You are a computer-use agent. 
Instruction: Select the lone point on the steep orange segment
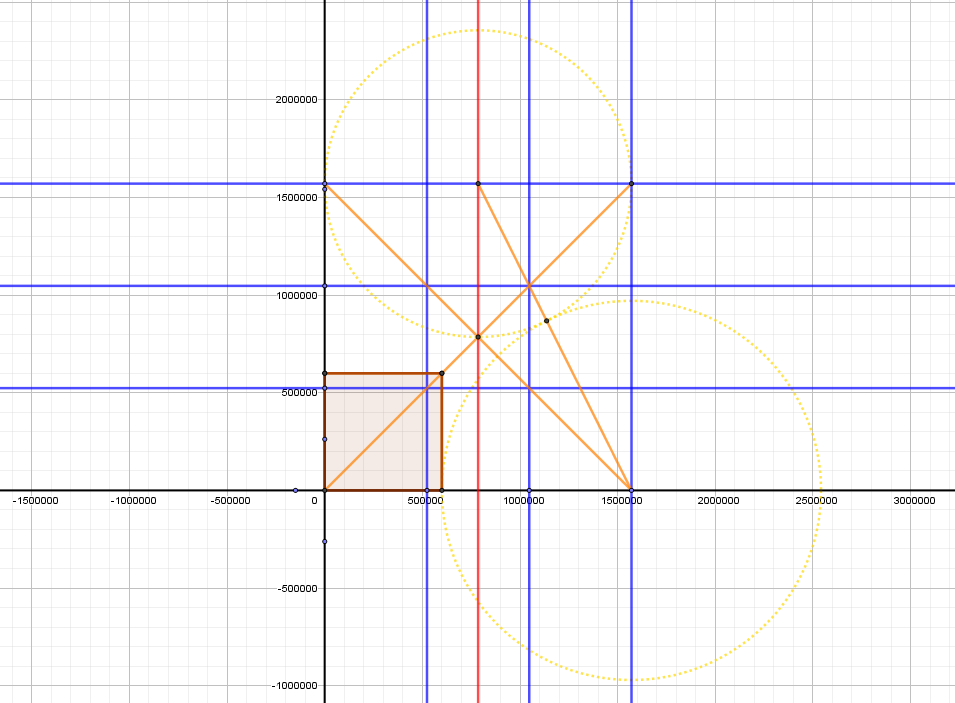546,321
